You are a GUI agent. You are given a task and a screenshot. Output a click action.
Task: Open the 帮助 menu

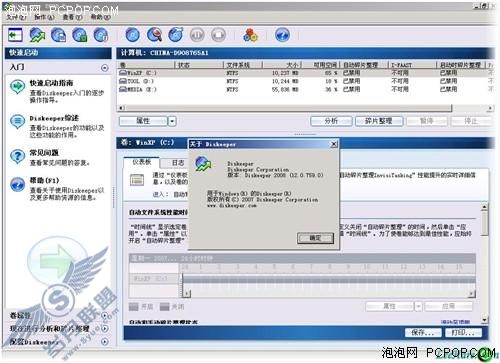point(100,17)
